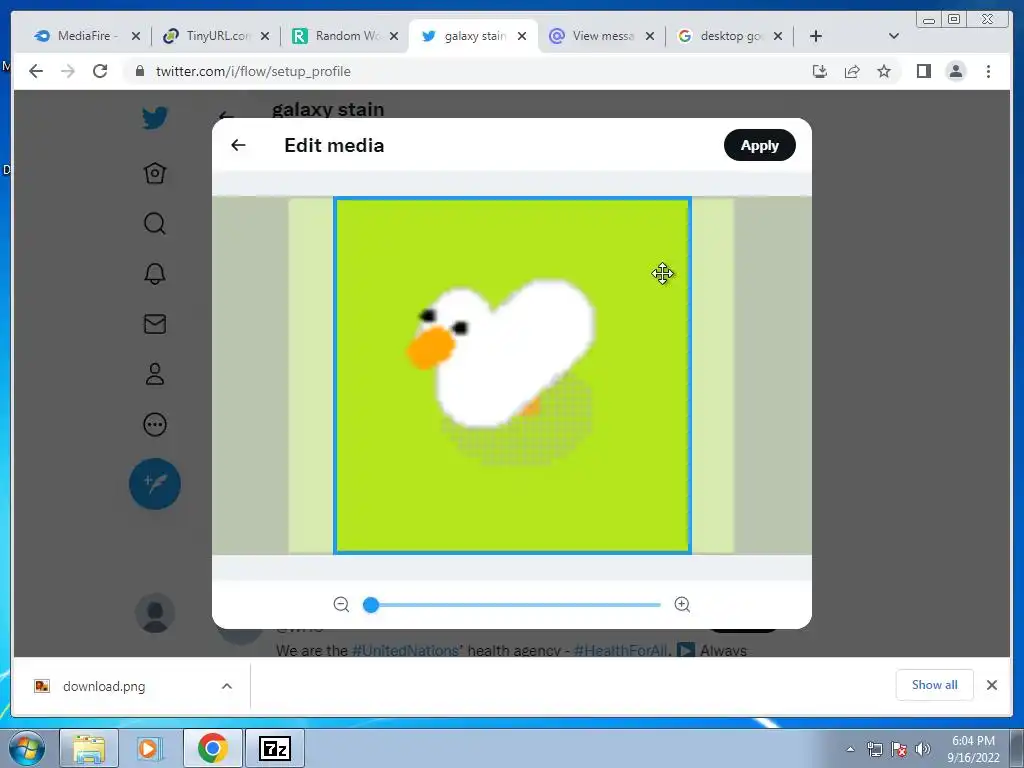Click the zoom slider track middle
1024x768 pixels.
(513, 605)
